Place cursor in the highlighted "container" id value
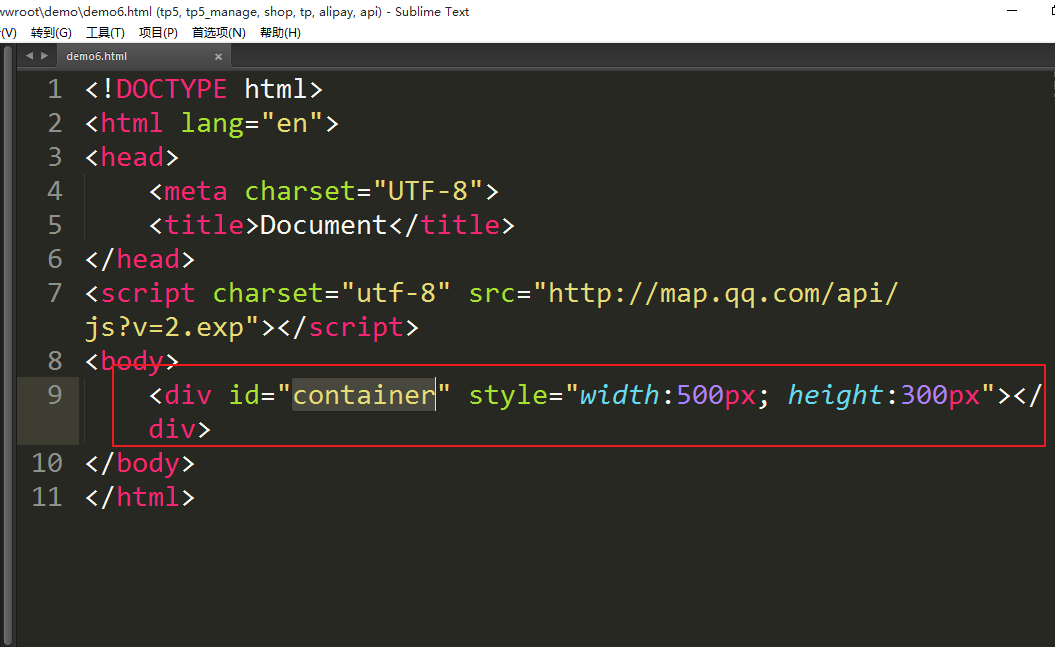The width and height of the screenshot is (1055, 647). (364, 395)
